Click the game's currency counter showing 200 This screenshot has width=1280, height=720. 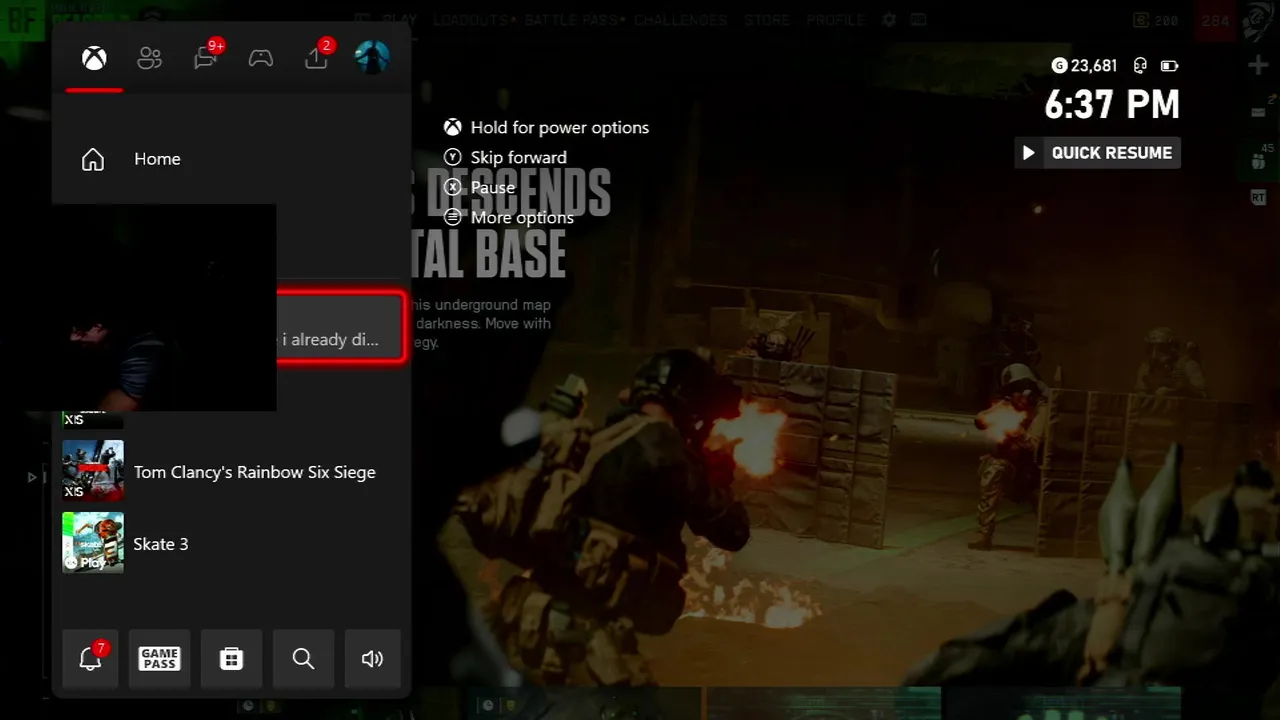(x=1157, y=20)
